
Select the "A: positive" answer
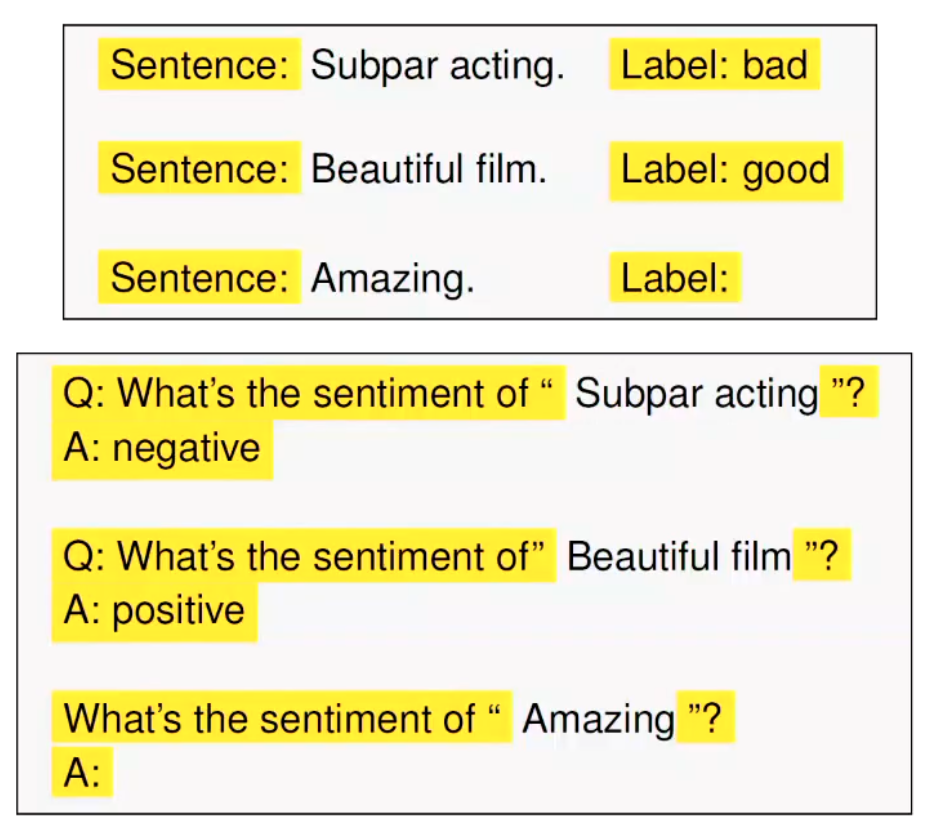(154, 610)
